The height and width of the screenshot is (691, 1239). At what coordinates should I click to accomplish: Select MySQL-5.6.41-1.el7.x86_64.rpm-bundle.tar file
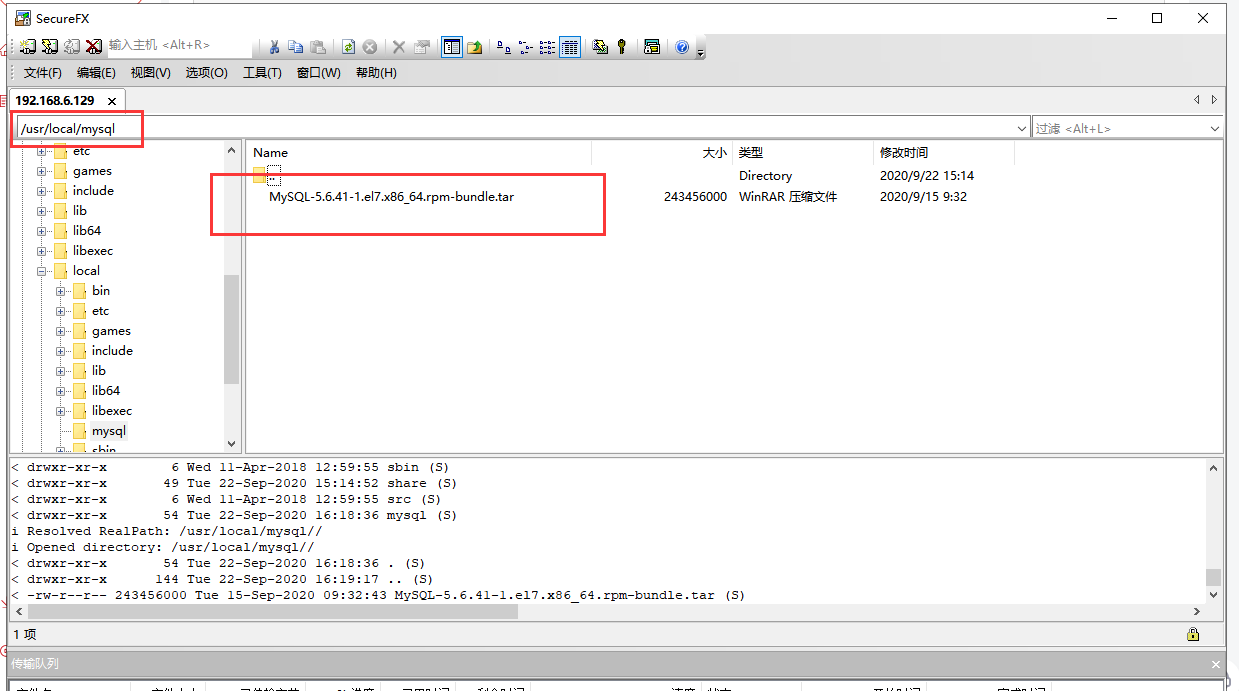(391, 197)
